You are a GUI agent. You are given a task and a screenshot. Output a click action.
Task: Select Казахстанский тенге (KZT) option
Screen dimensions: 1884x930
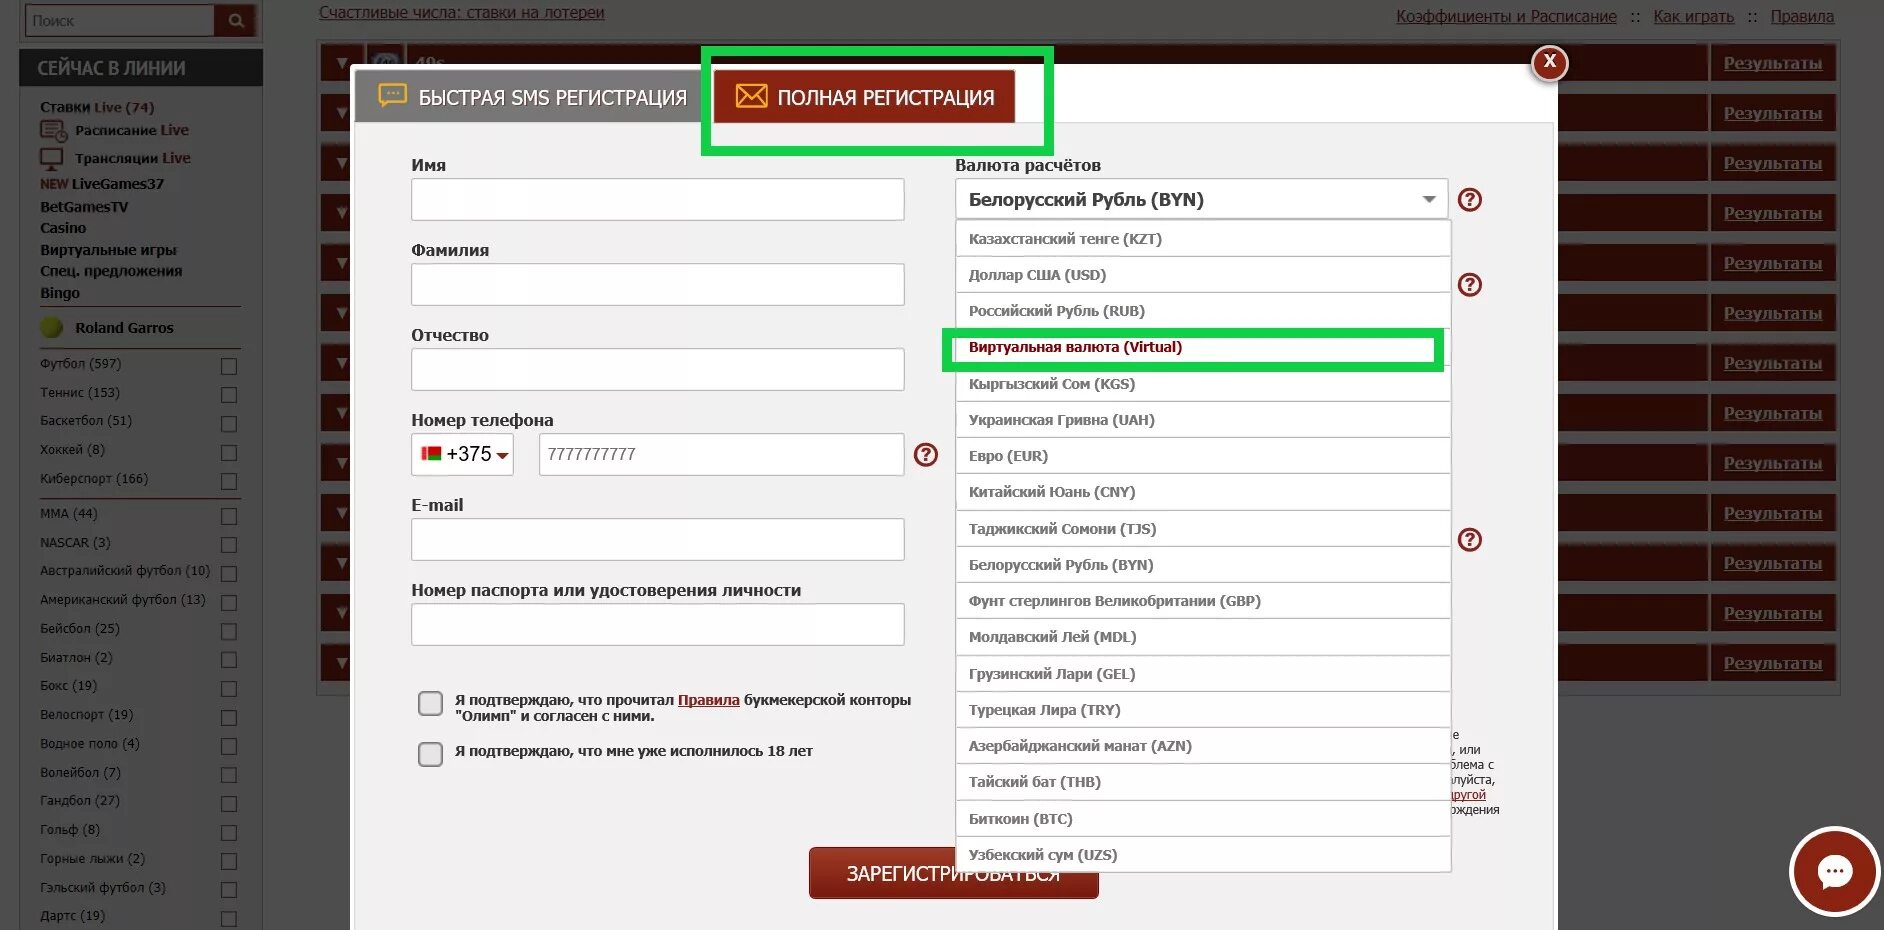click(x=1203, y=239)
